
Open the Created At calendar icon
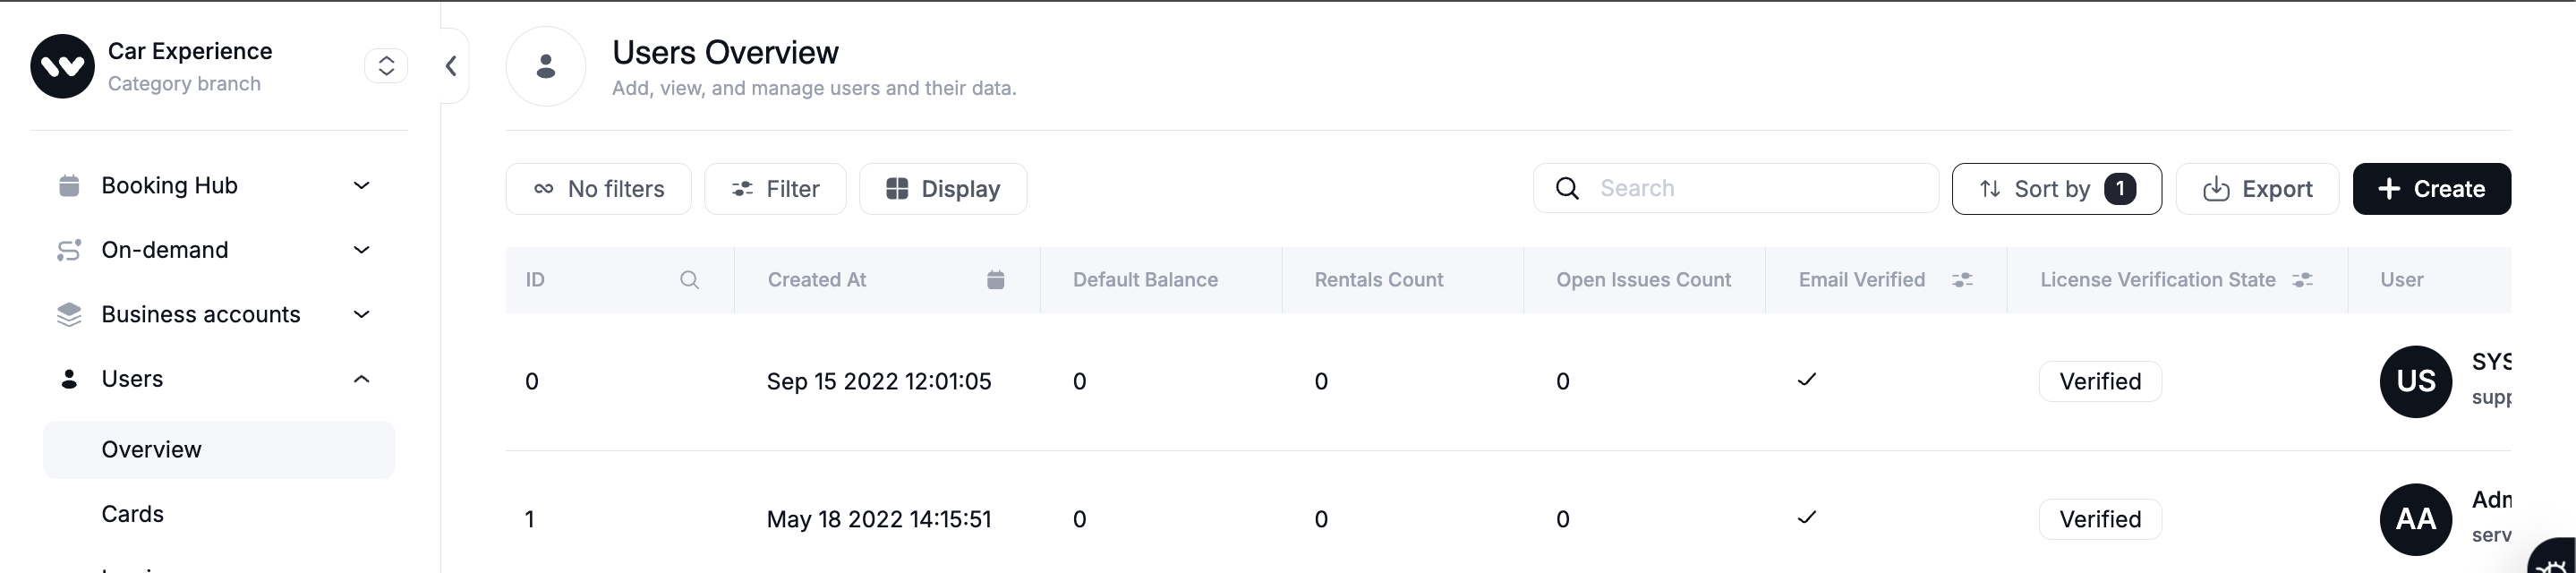tap(995, 280)
